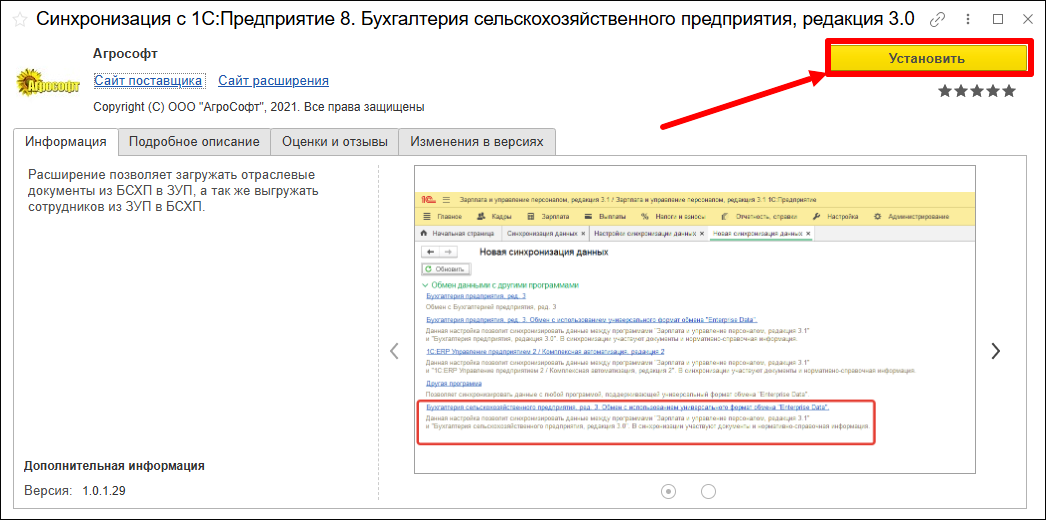This screenshot has width=1046, height=520.
Task: Copy link using the chain icon
Action: coord(937,20)
